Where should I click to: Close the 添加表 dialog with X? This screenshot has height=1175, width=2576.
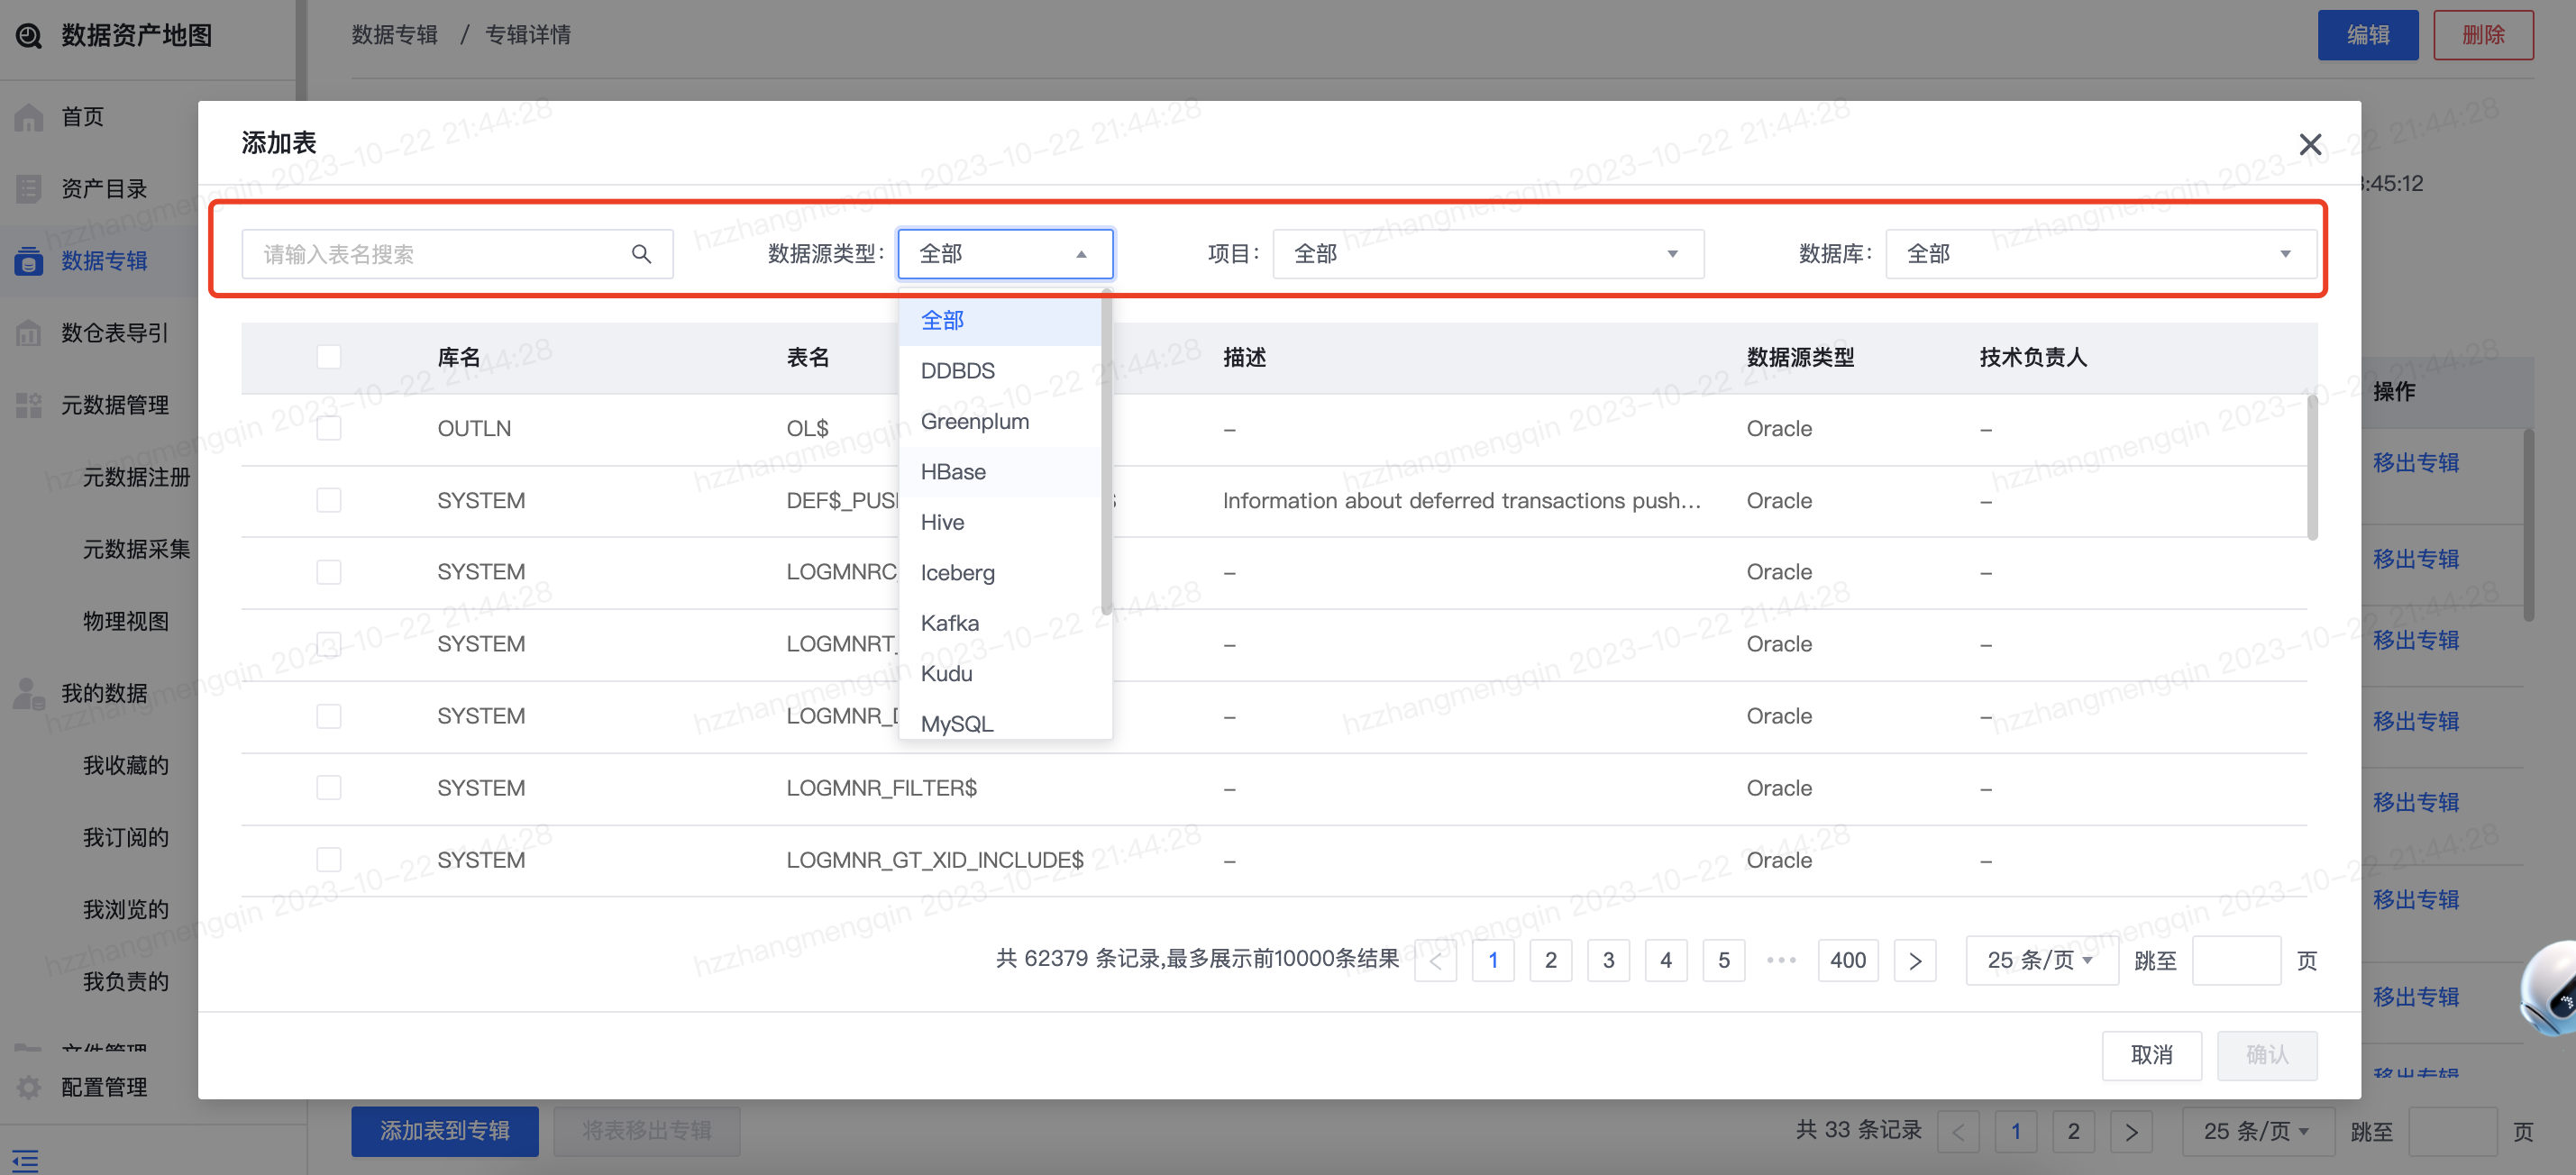2310,144
